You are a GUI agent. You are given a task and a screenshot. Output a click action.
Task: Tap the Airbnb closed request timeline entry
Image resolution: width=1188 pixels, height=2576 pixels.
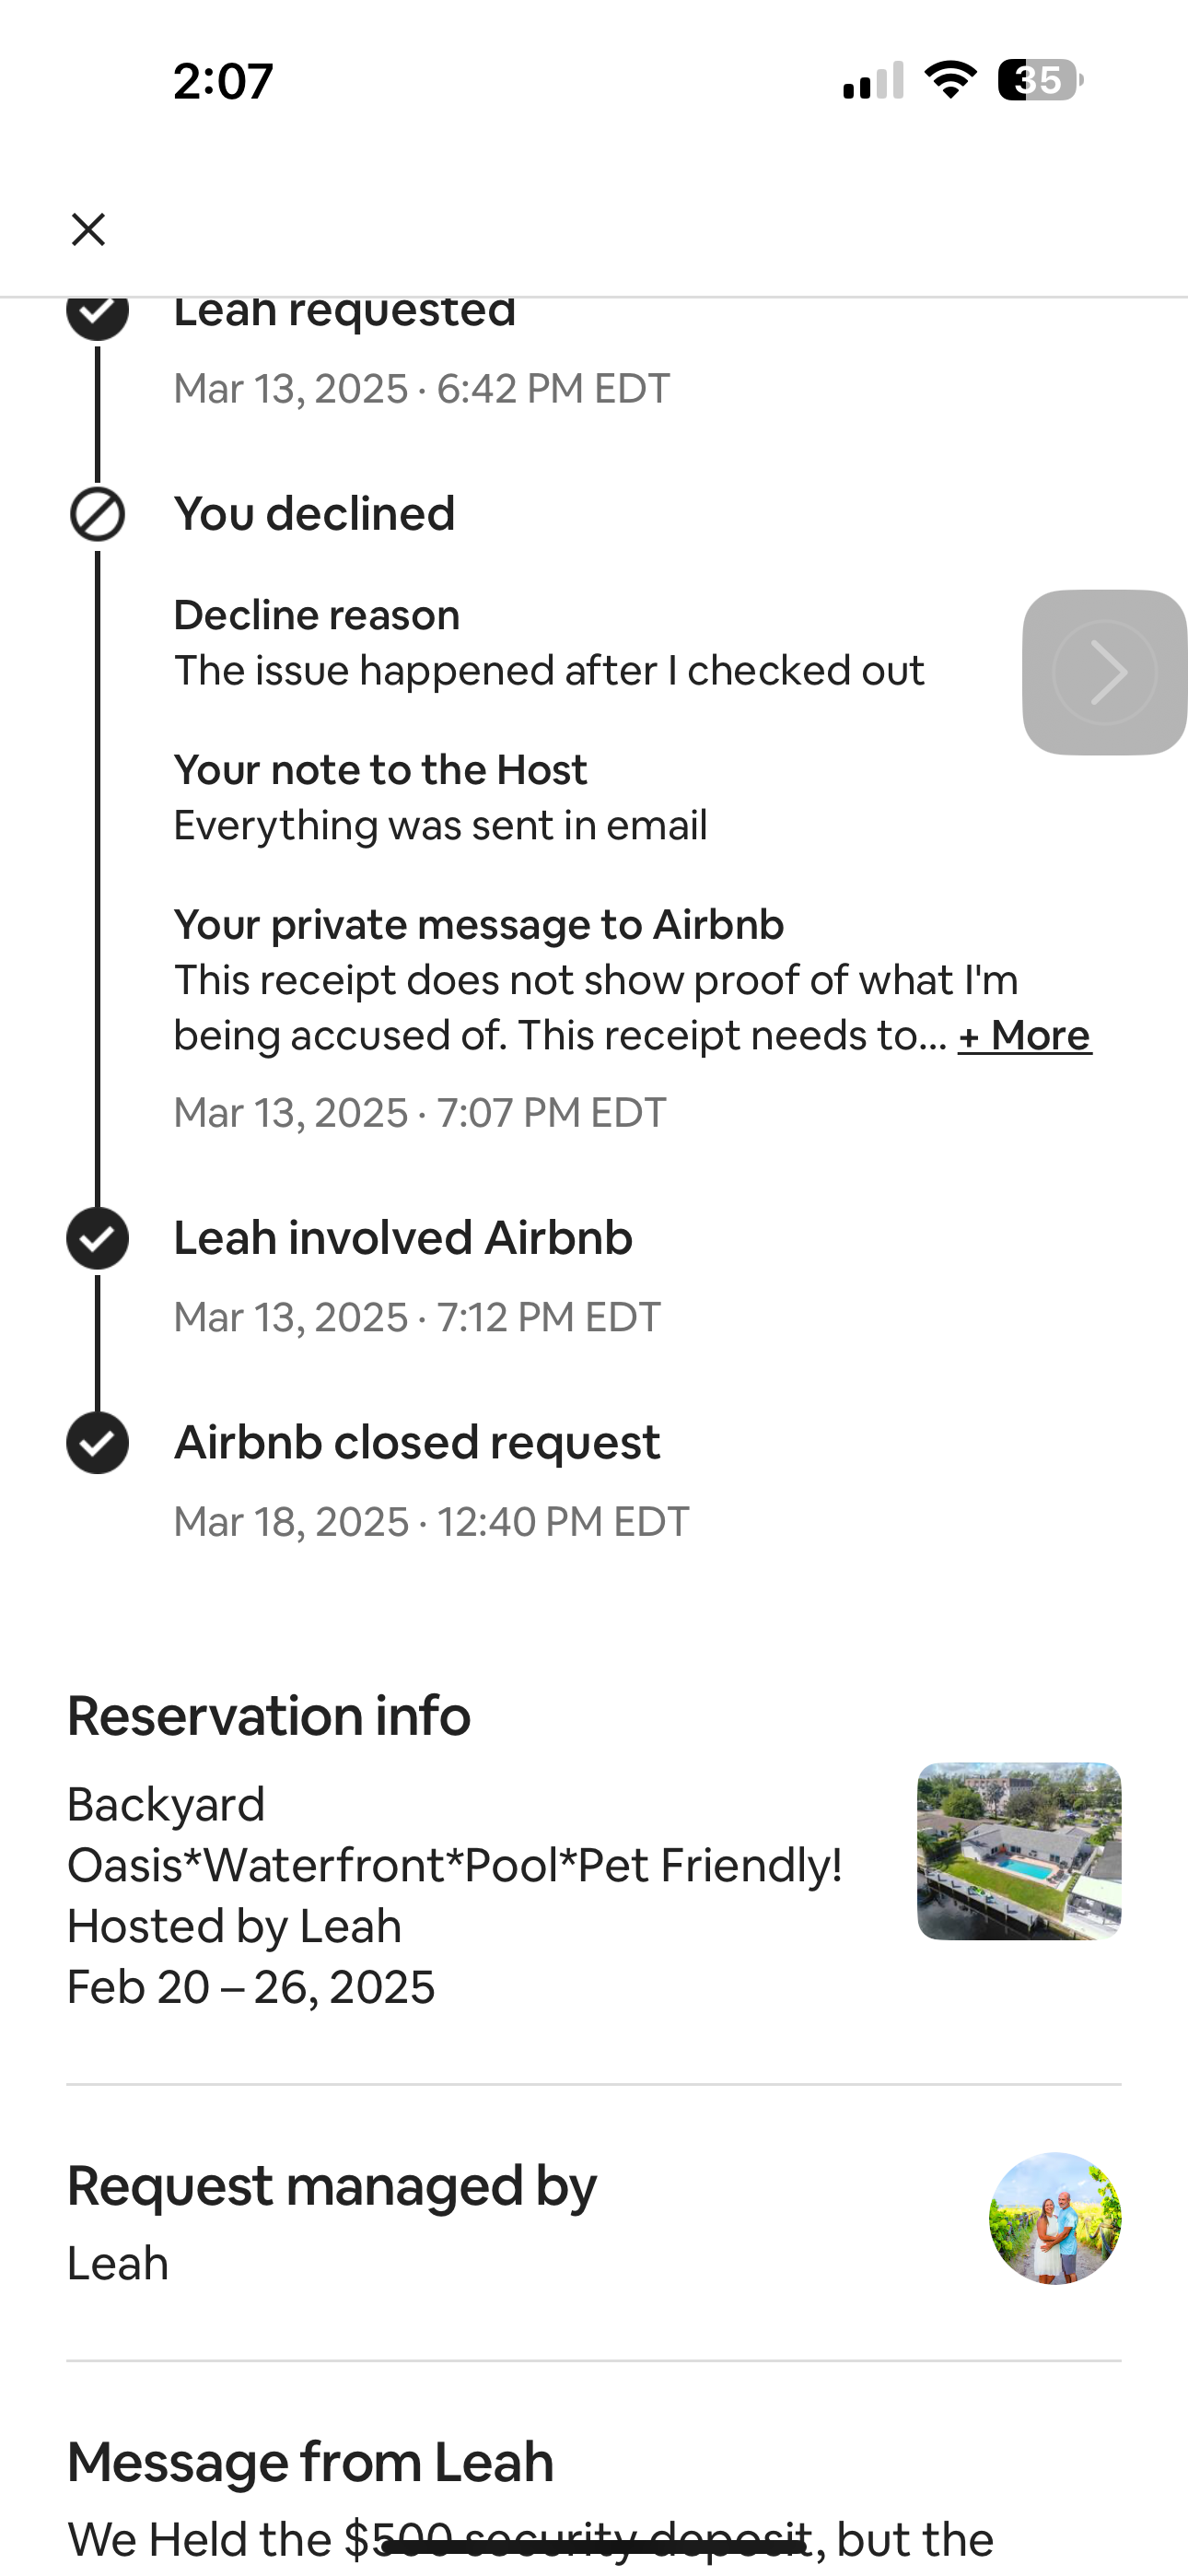(x=416, y=1443)
